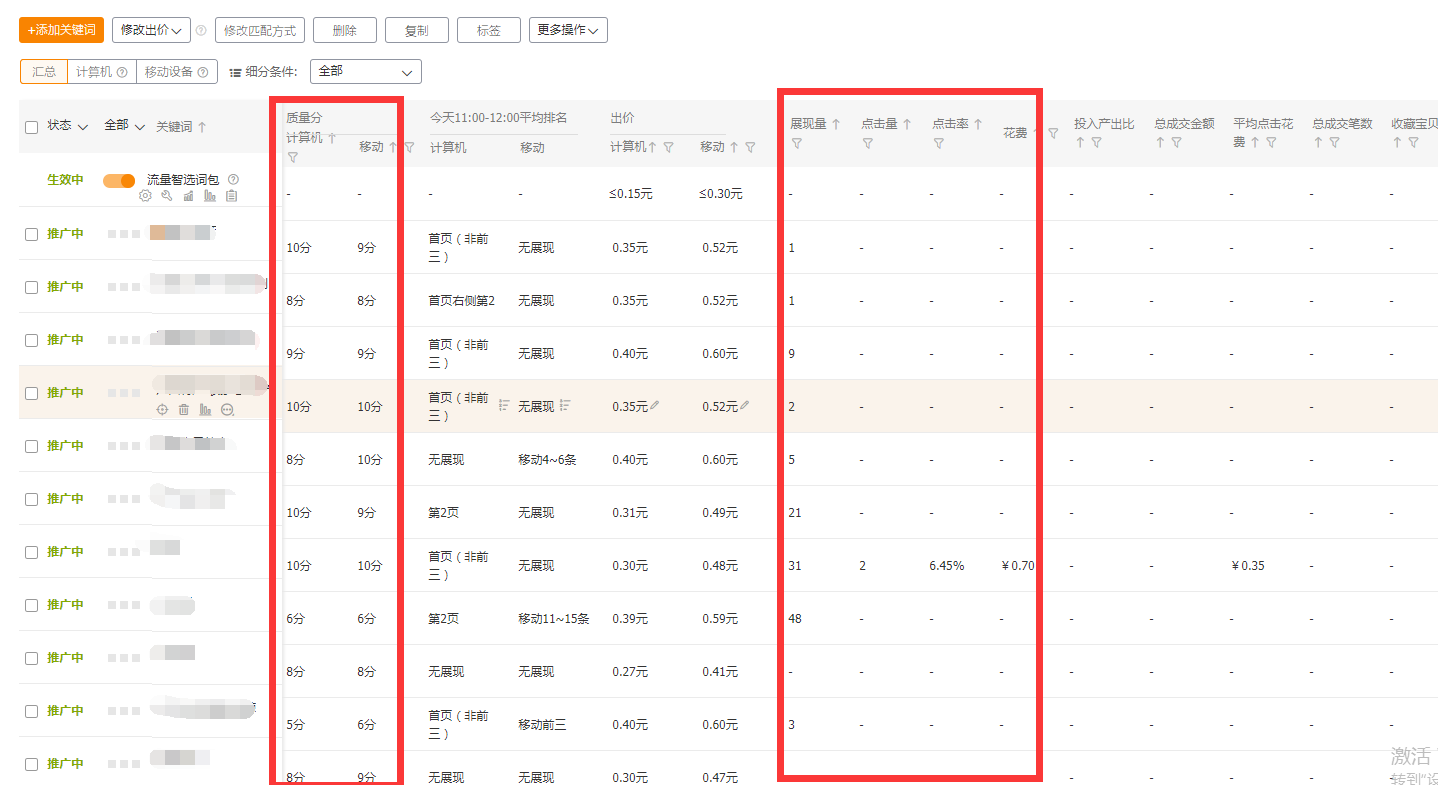Viewport: 1438px width, 785px height.
Task: Click the target icon in highlighted keyword row
Action: (x=161, y=410)
